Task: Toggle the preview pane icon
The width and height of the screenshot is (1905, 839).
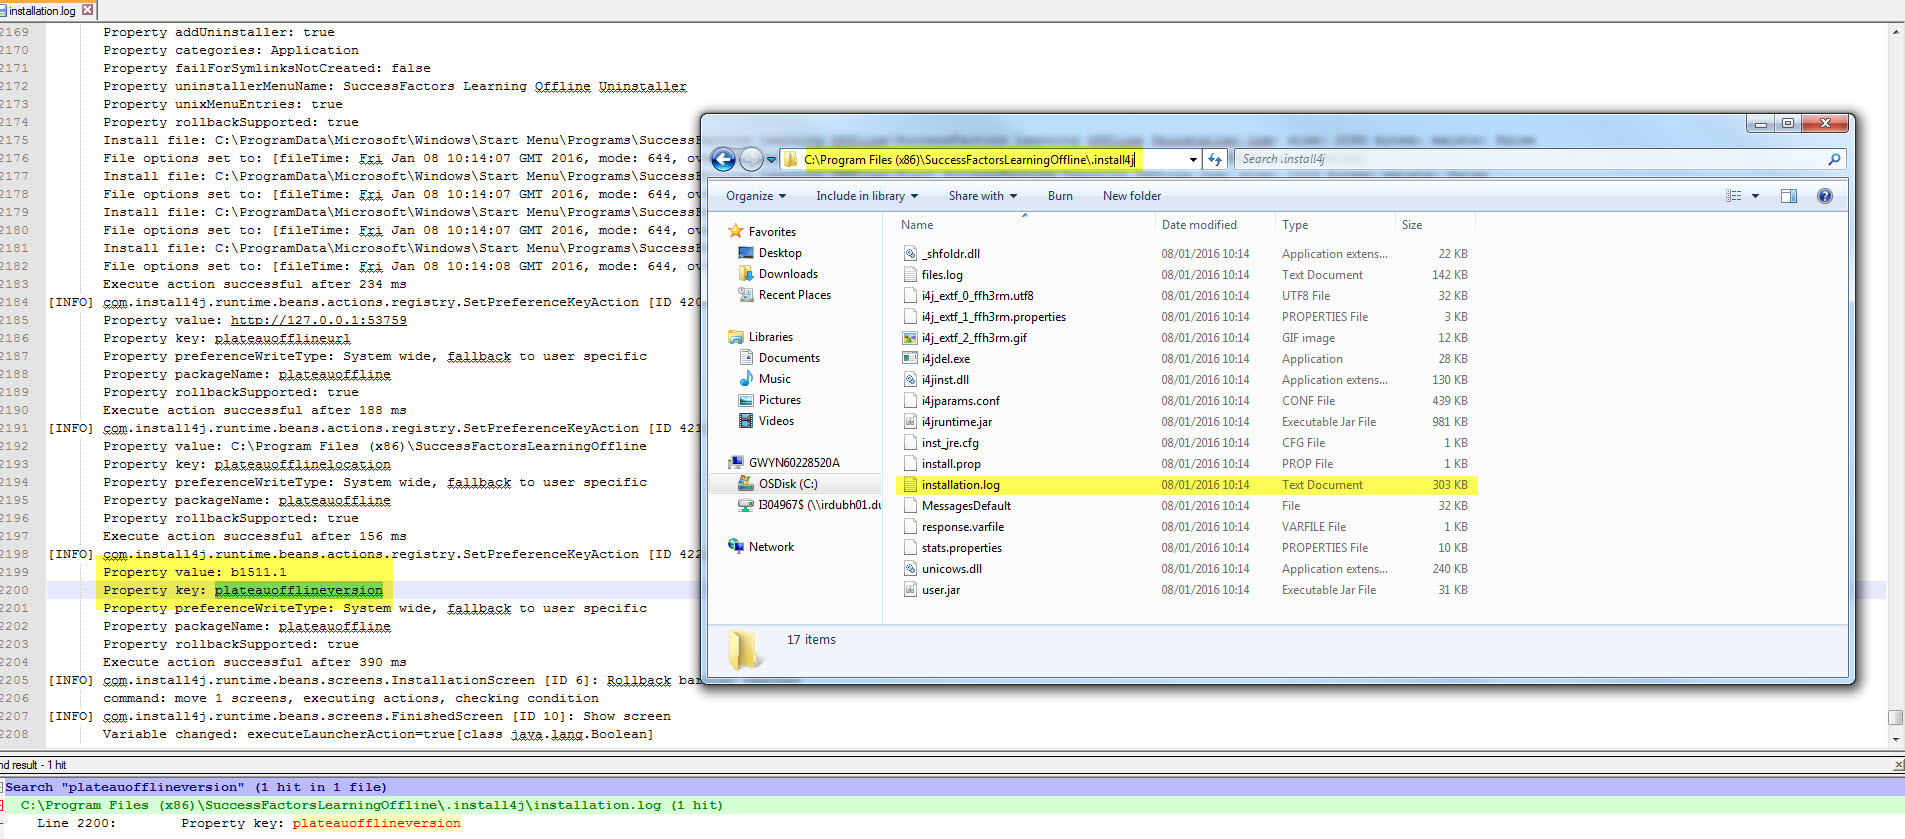Action: click(1789, 196)
